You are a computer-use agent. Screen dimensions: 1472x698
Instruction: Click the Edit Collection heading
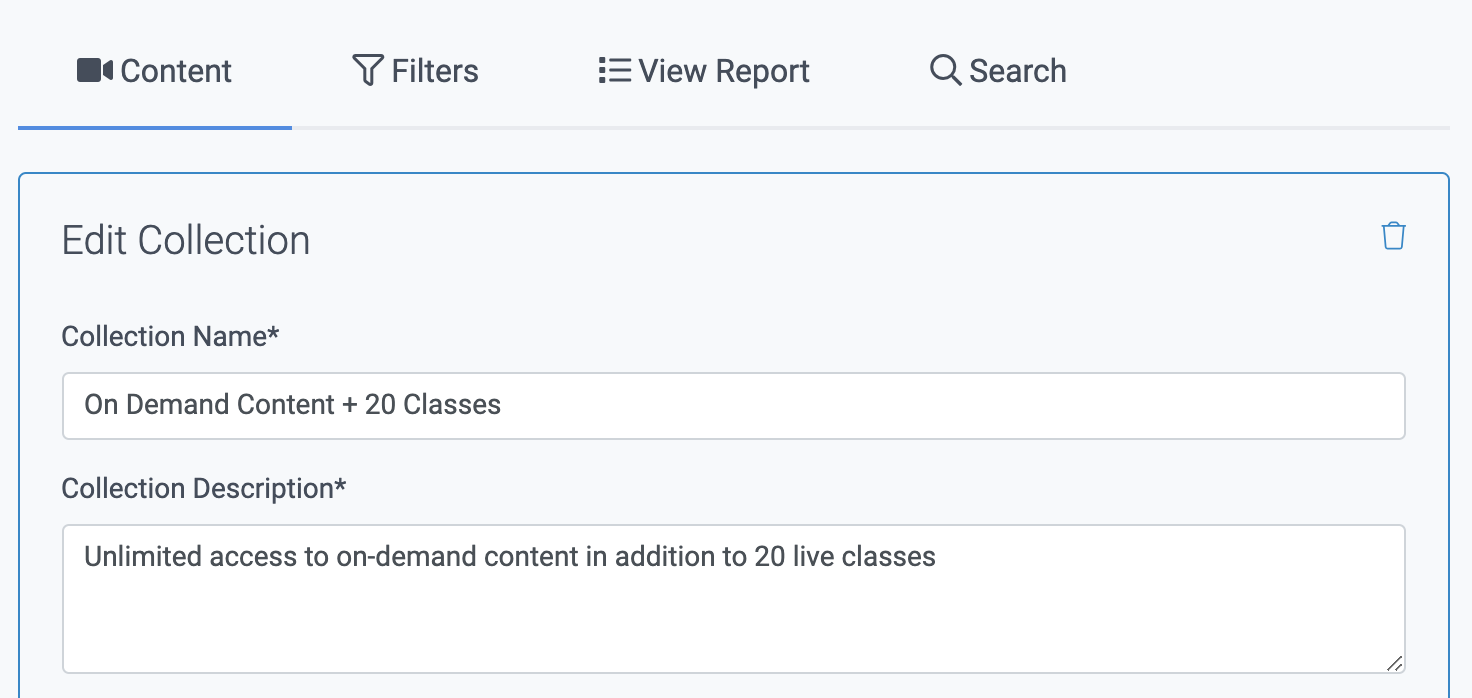point(186,240)
